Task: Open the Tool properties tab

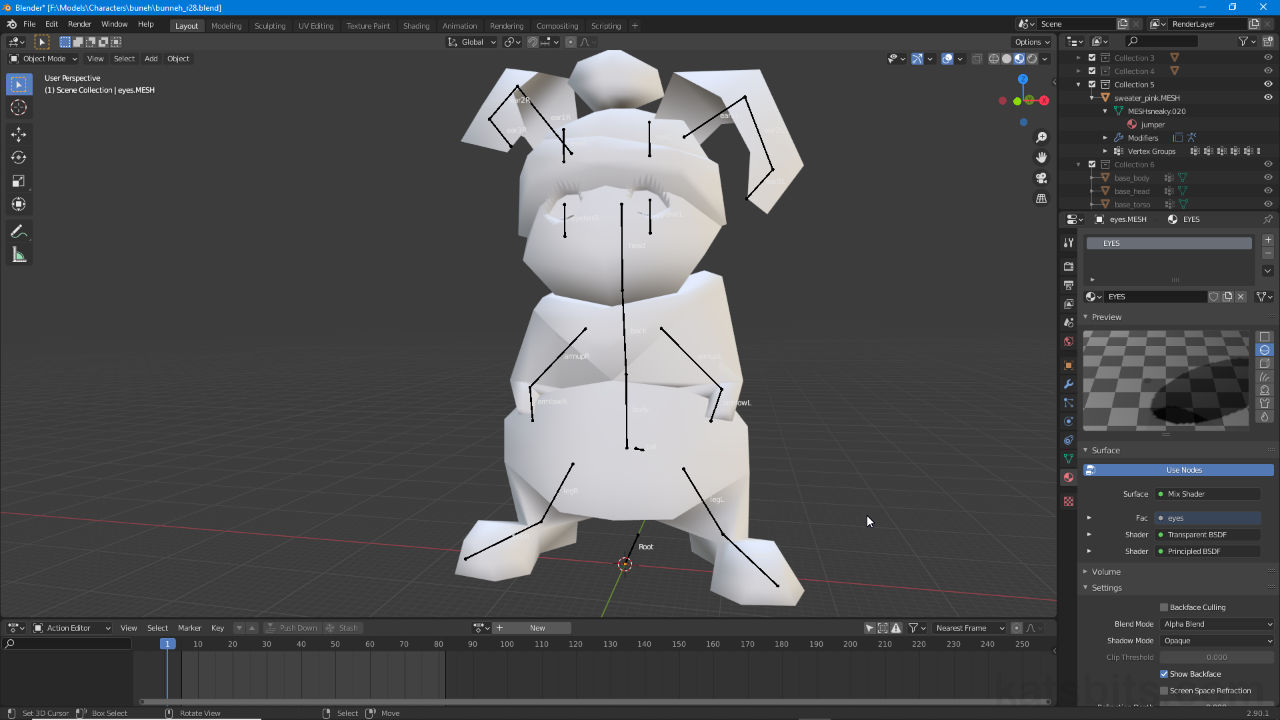Action: [1068, 243]
